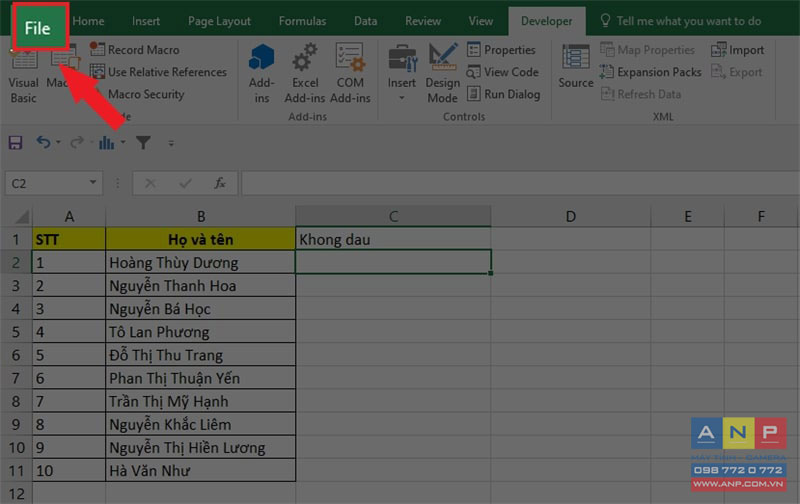Open control Properties

pos(501,49)
